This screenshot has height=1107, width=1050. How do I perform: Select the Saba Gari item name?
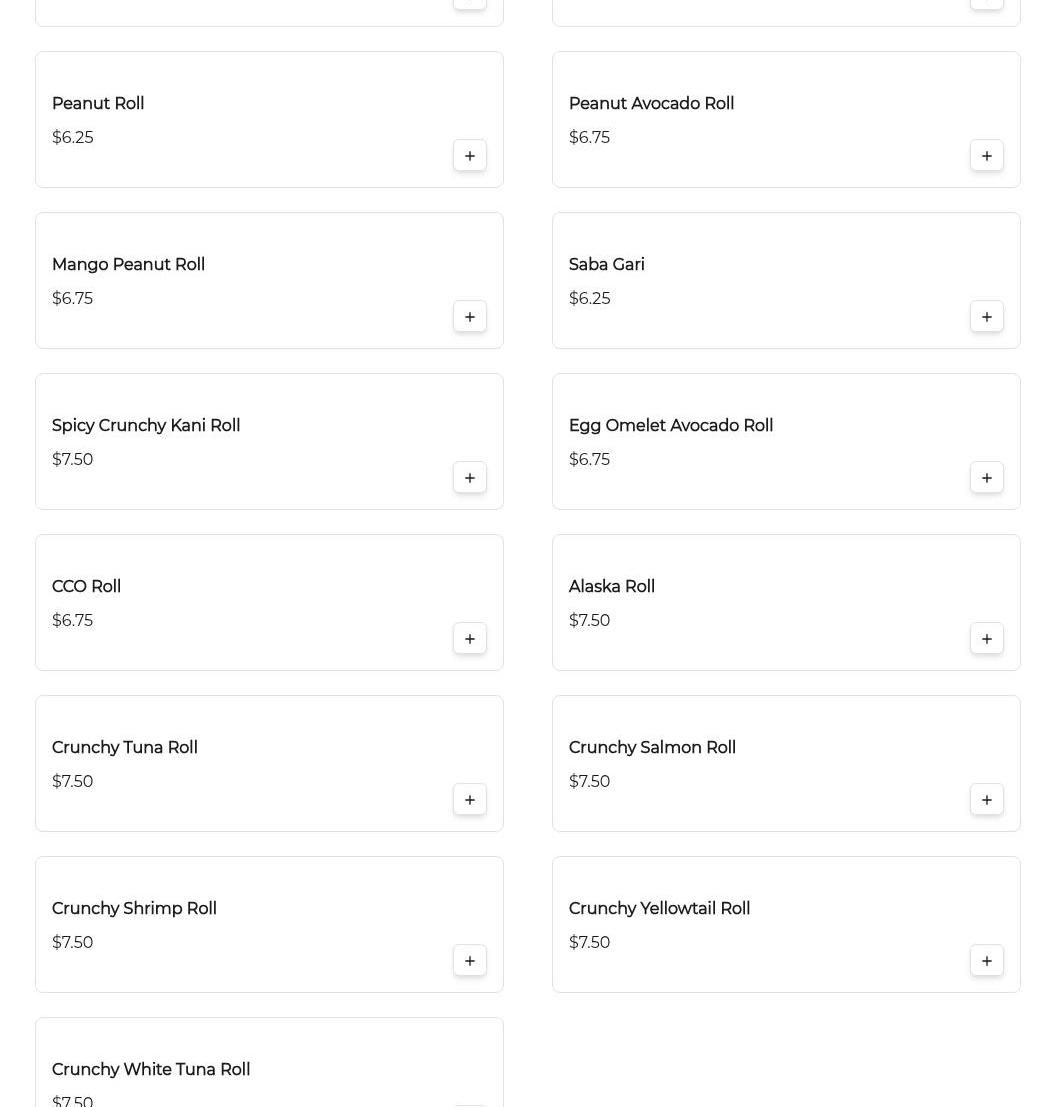[x=607, y=264]
